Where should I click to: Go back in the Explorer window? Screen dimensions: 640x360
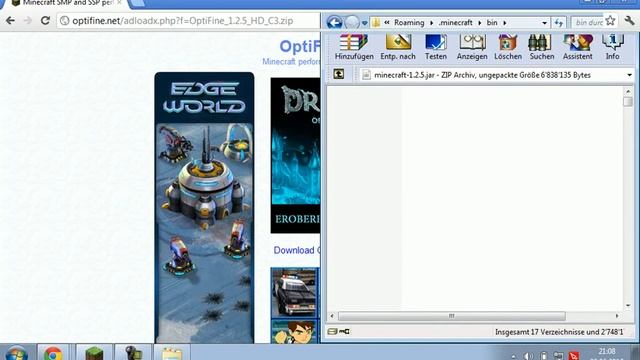334,22
